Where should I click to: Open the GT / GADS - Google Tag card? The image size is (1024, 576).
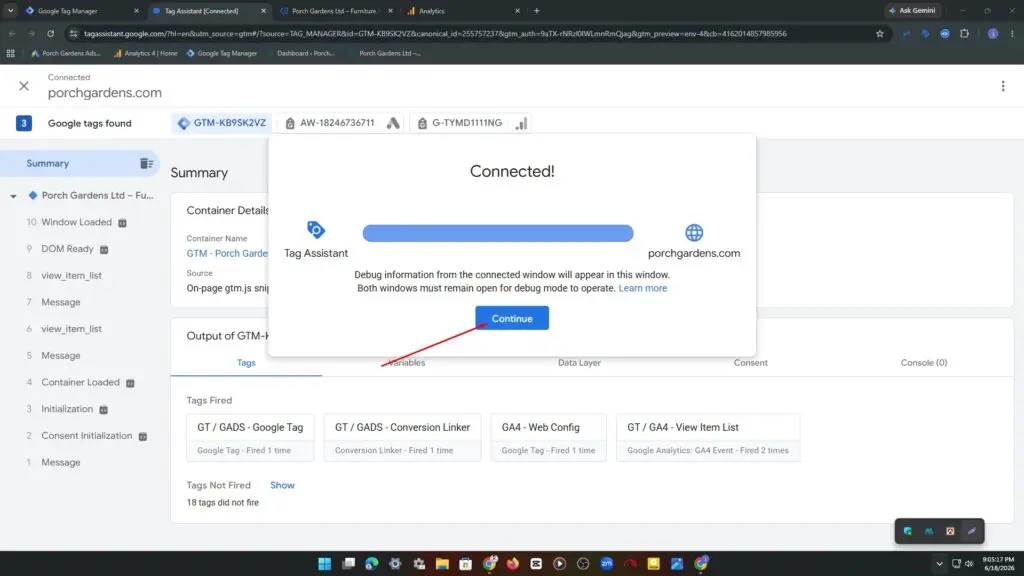[x=250, y=438]
